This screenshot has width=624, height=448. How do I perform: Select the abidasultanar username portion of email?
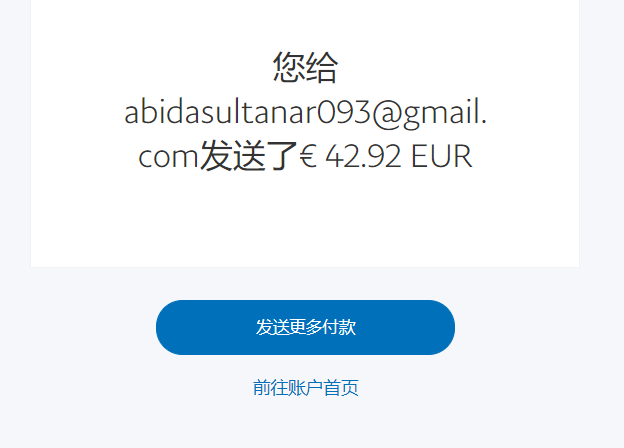pyautogui.click(x=220, y=112)
